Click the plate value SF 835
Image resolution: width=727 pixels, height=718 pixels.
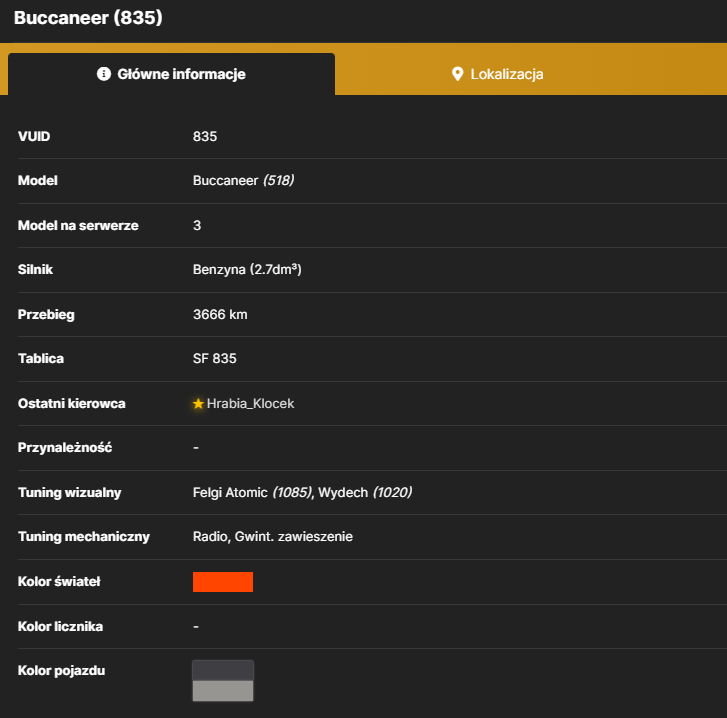(x=215, y=358)
